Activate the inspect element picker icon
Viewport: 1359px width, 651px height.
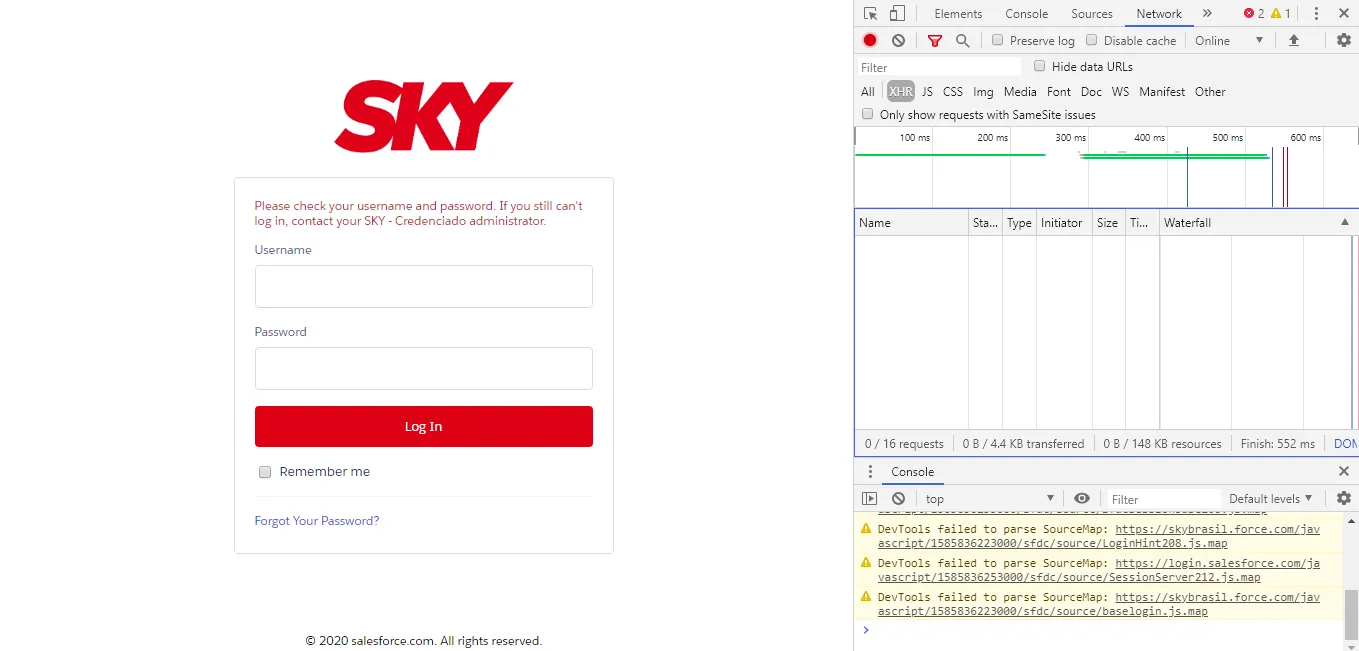(x=871, y=14)
